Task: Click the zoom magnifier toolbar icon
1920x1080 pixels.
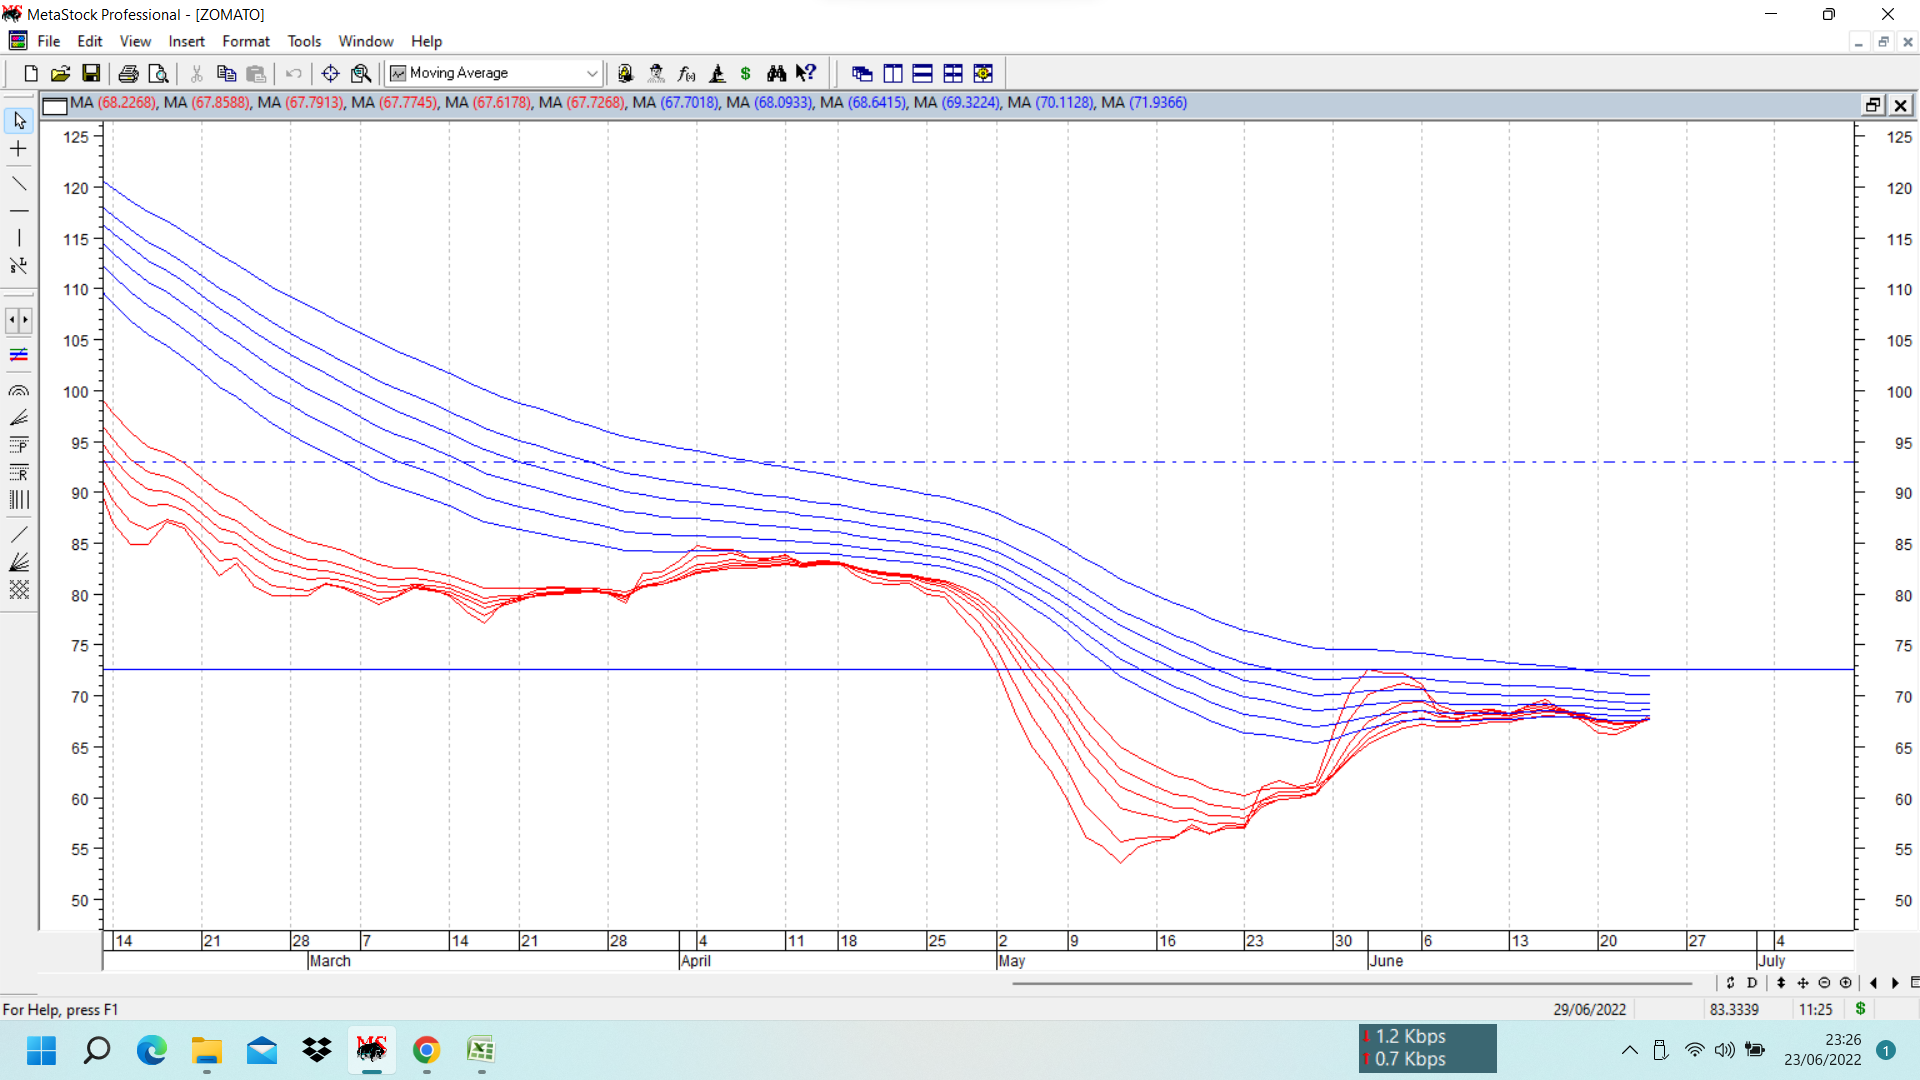Action: [x=361, y=73]
